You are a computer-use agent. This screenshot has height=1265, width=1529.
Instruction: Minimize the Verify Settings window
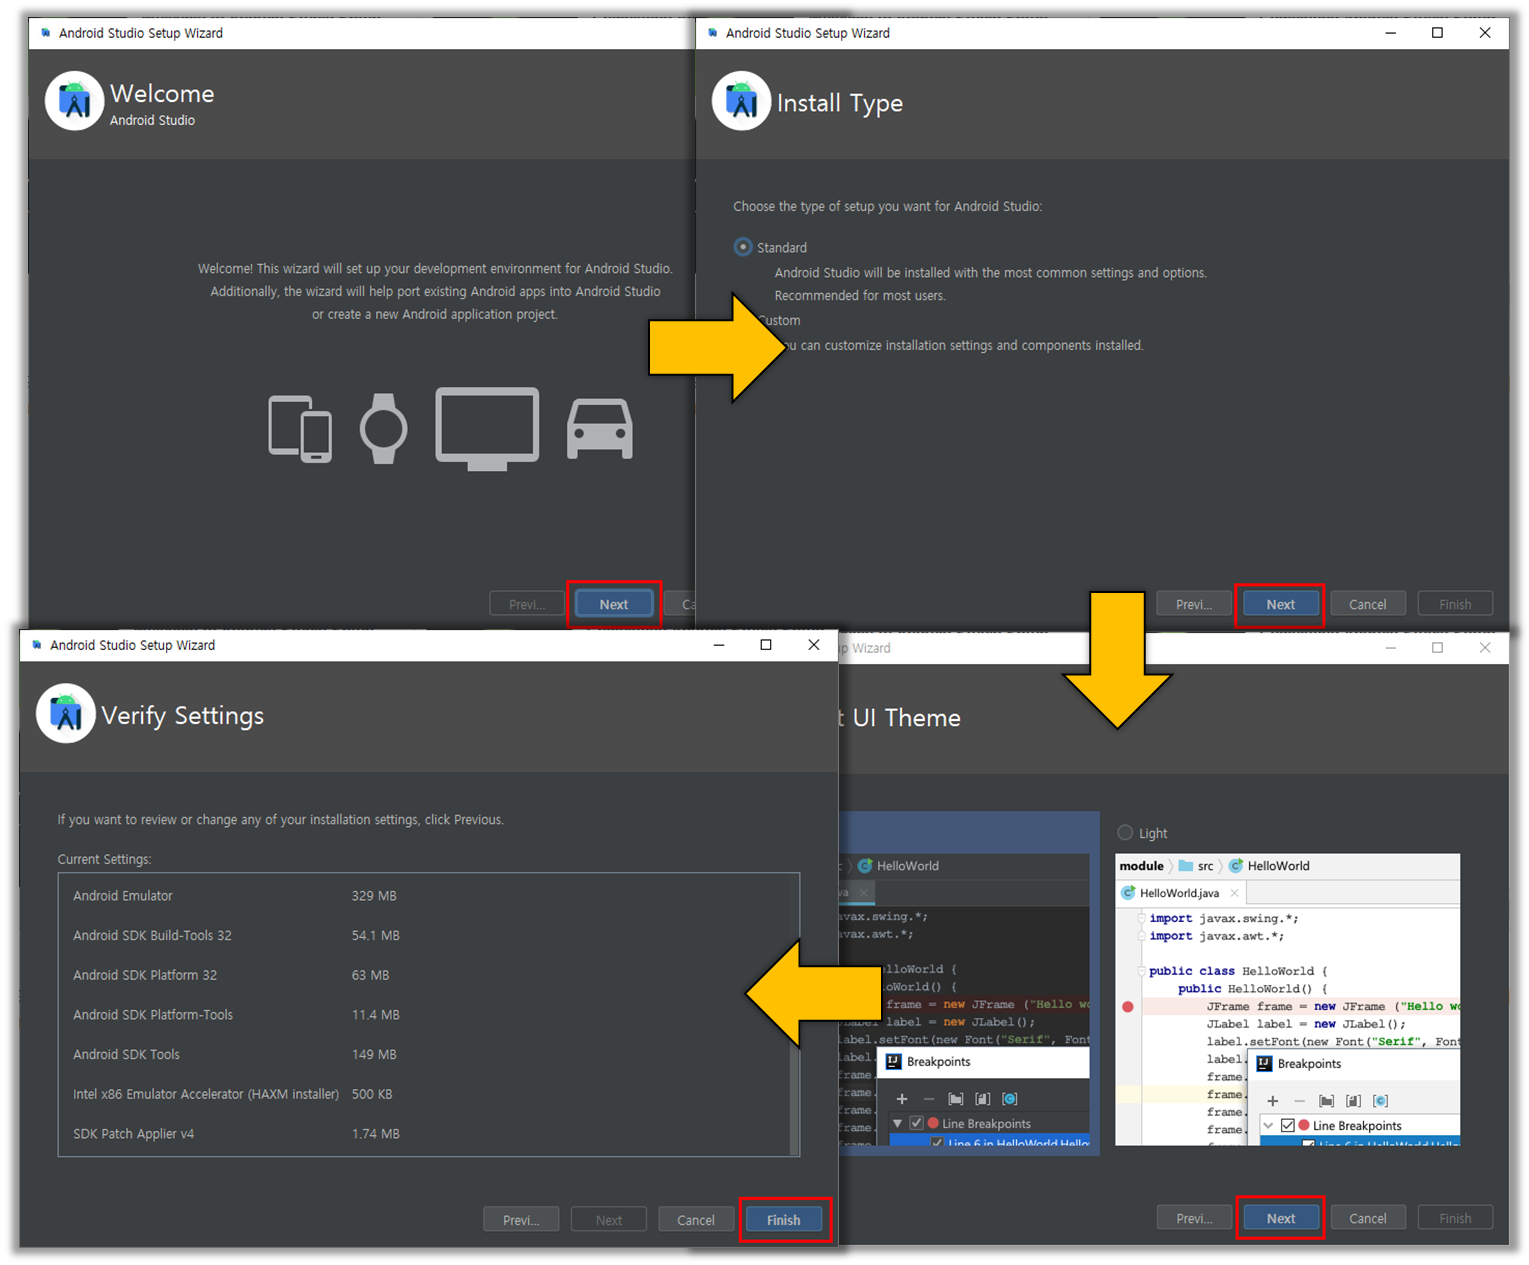(x=718, y=645)
